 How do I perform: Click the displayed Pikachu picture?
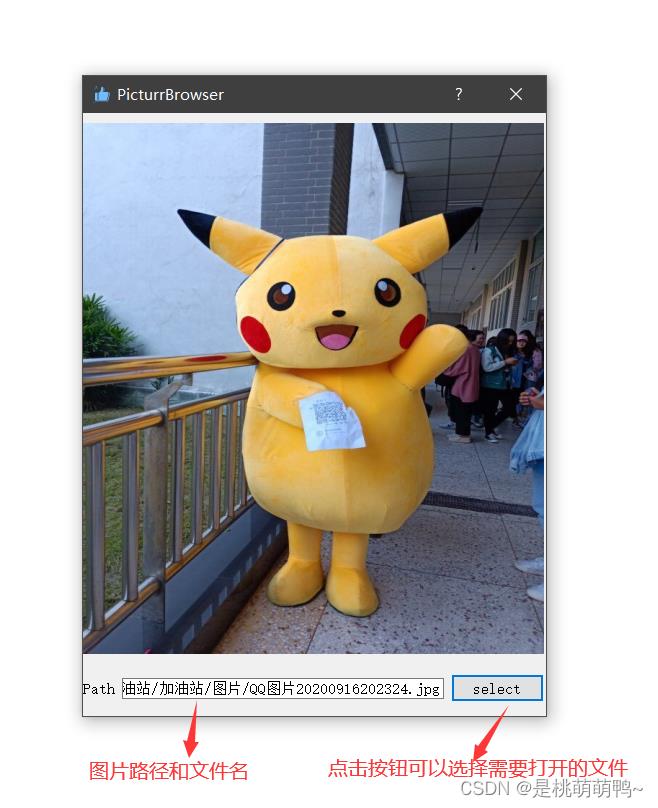(313, 388)
